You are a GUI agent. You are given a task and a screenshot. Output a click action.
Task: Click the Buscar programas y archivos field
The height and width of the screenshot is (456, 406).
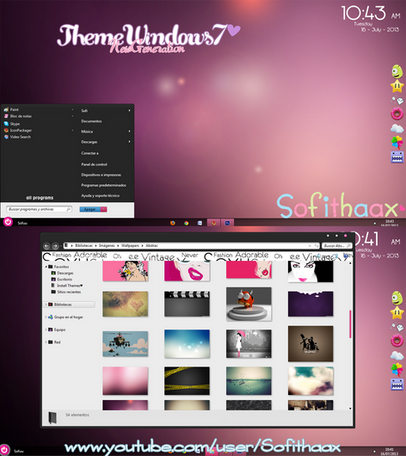[x=39, y=209]
